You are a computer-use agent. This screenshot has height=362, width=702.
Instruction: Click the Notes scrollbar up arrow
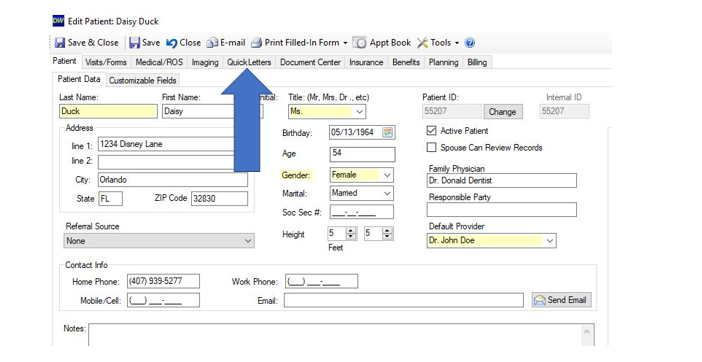(x=586, y=332)
